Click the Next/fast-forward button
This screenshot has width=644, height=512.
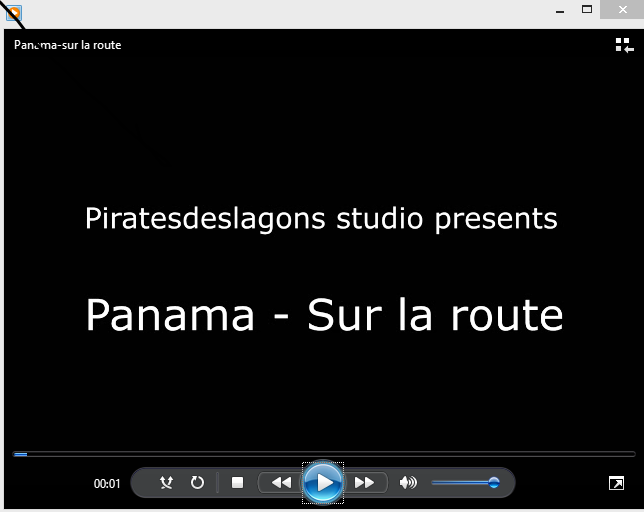coord(365,483)
